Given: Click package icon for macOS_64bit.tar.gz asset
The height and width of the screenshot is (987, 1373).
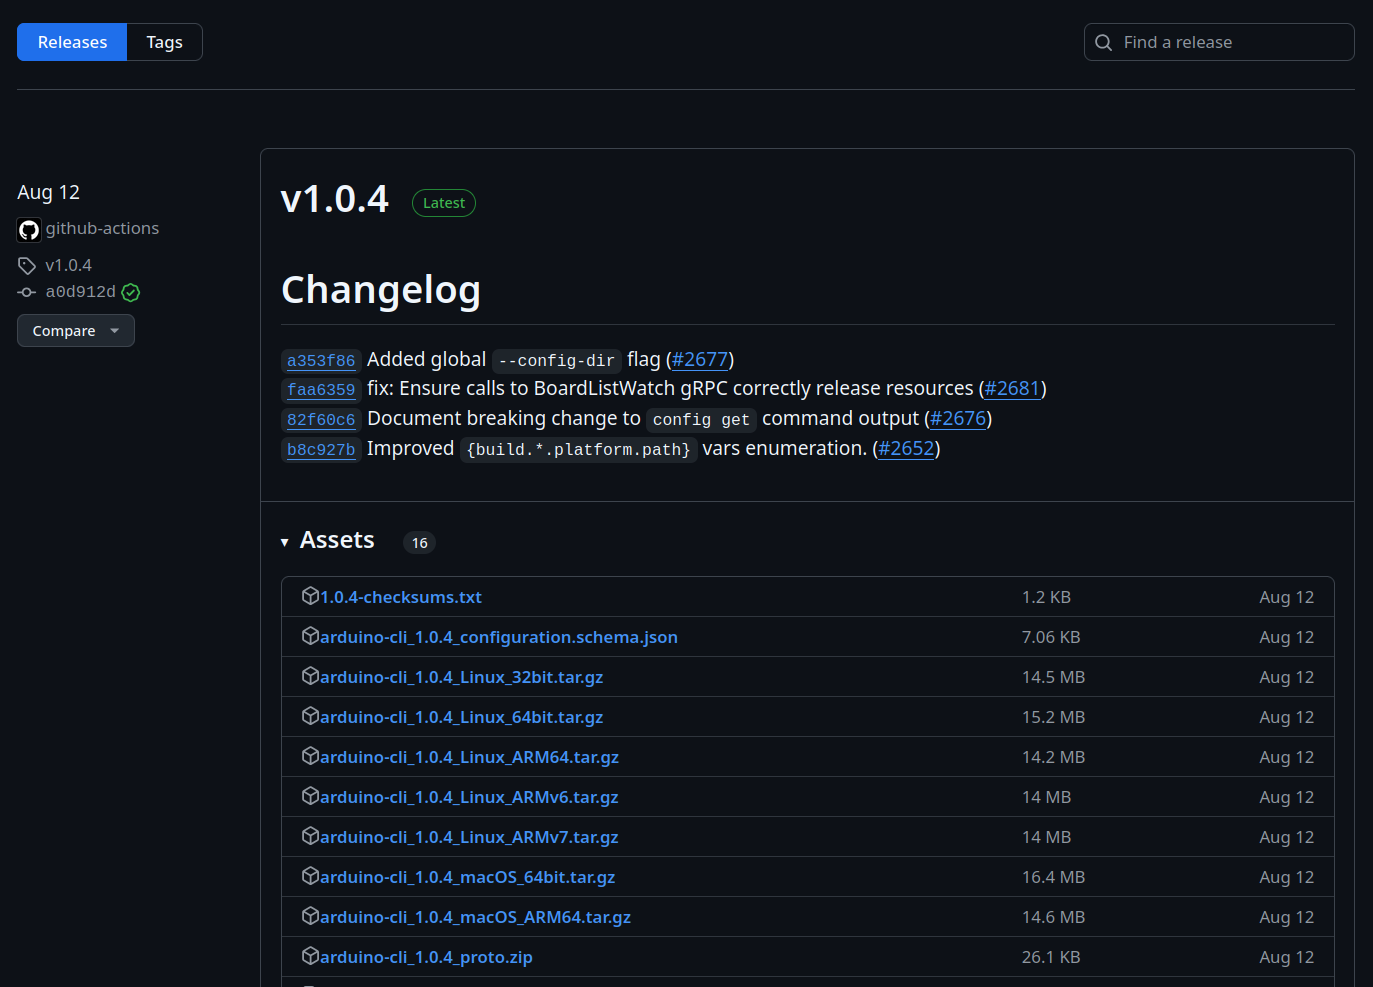Looking at the screenshot, I should click(310, 876).
